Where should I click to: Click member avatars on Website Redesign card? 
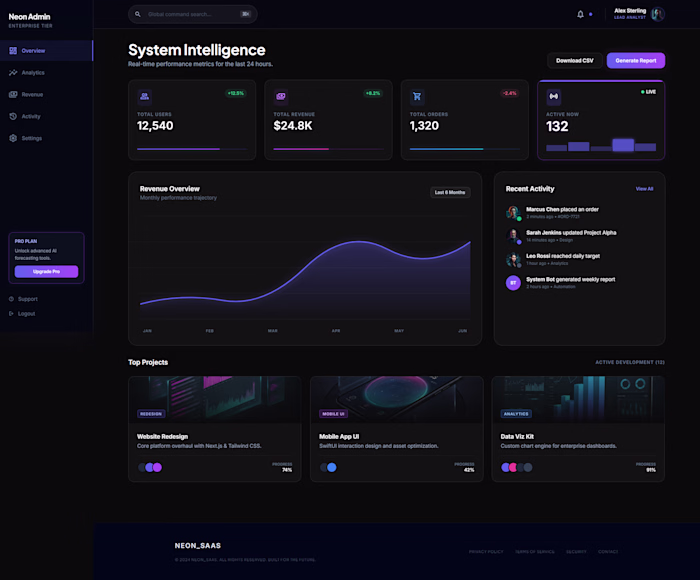(x=150, y=467)
